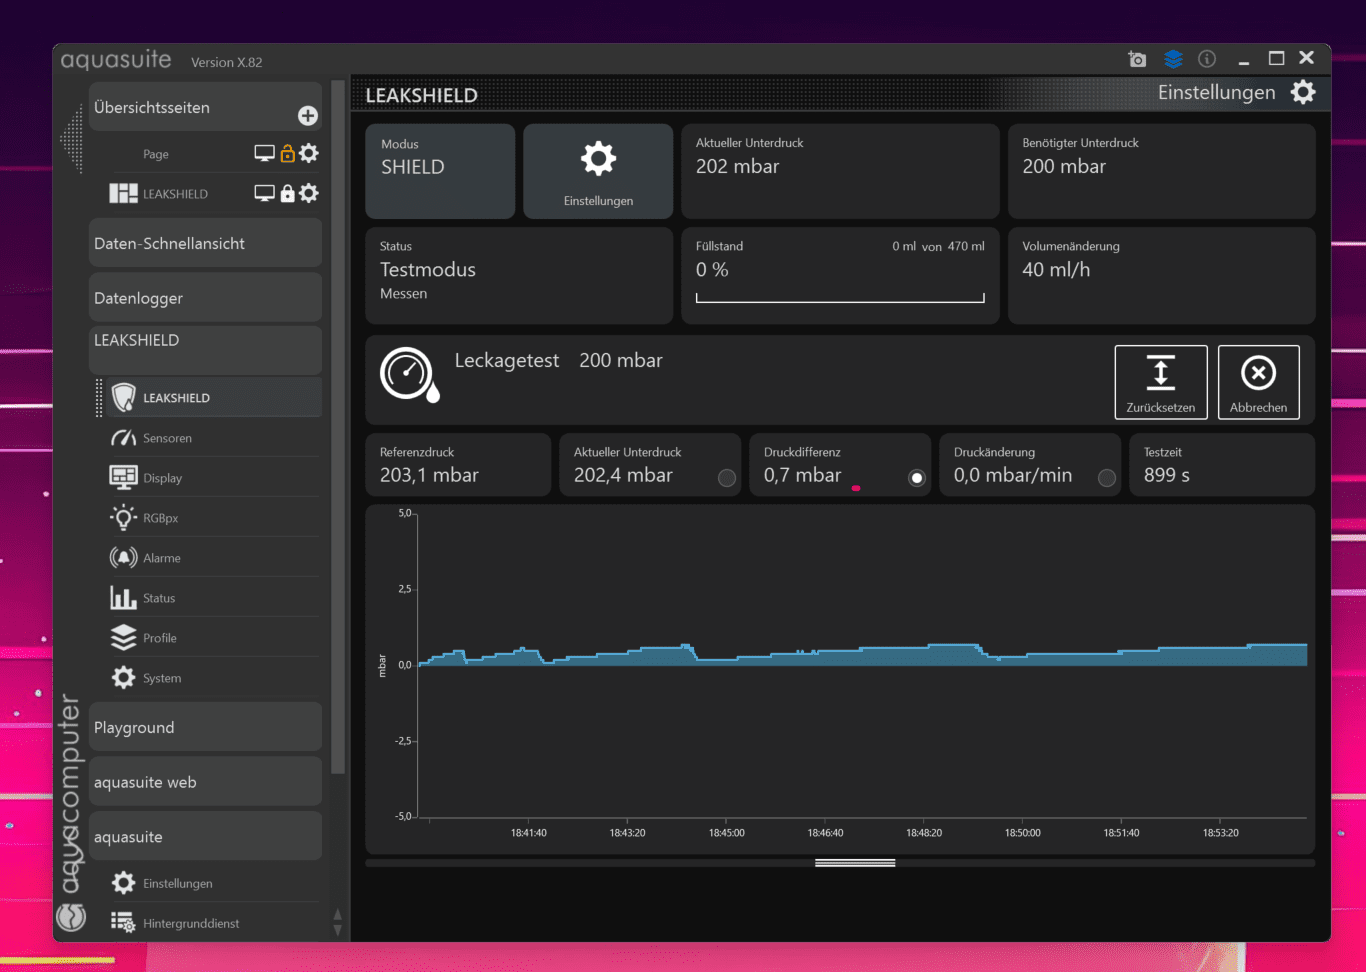1366x972 pixels.
Task: Click the pressure chart plot area
Action: click(862, 665)
